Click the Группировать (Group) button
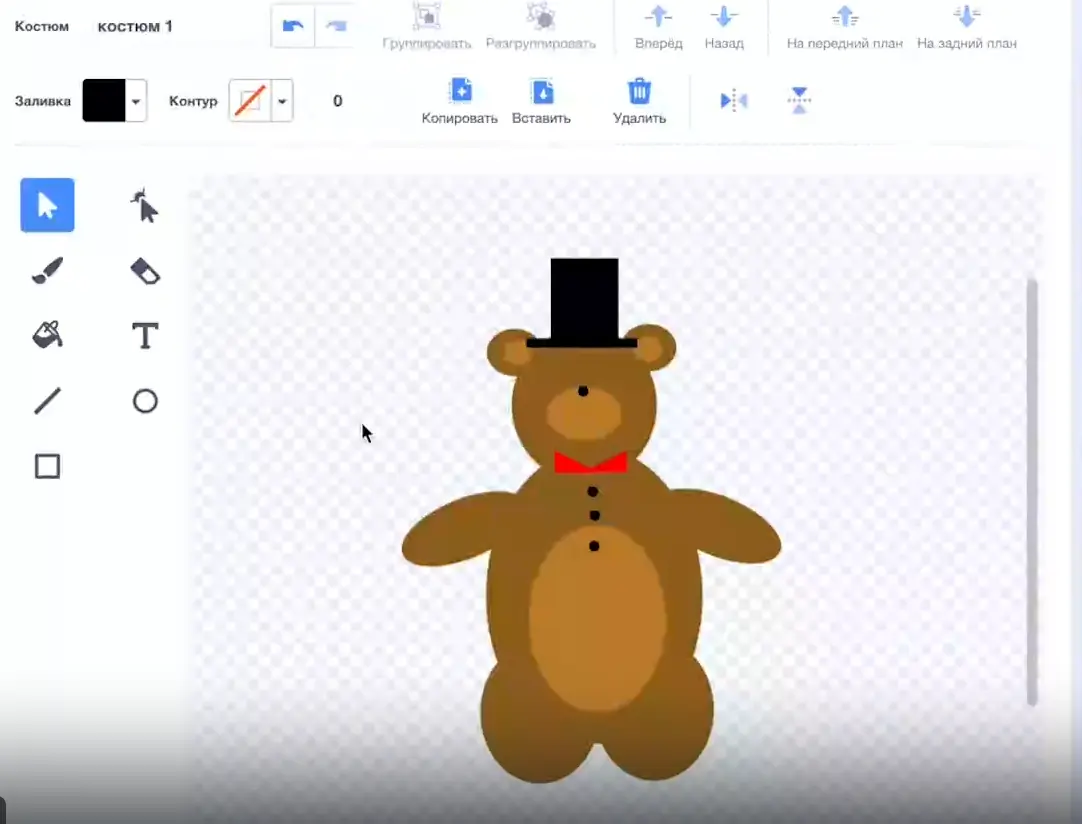This screenshot has width=1082, height=824. tap(426, 26)
